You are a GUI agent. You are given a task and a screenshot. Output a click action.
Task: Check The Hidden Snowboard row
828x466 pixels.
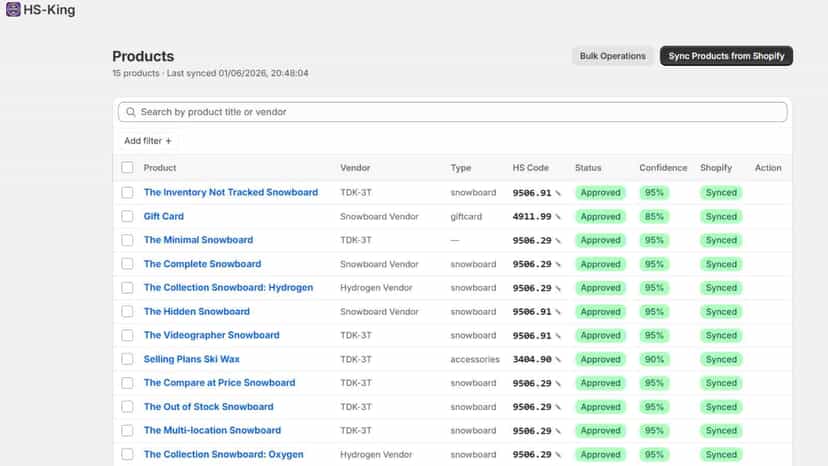pyautogui.click(x=127, y=311)
